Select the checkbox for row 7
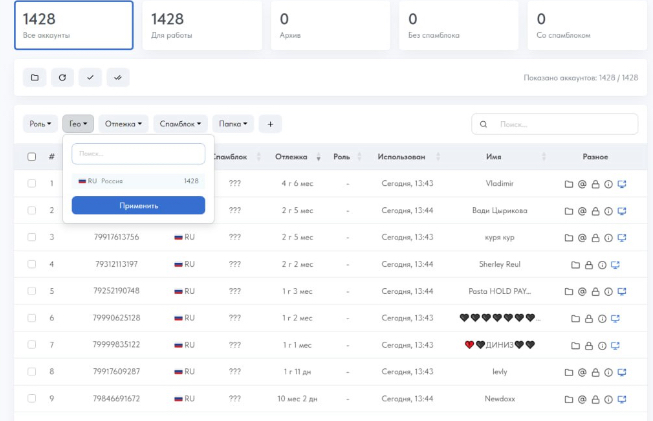This screenshot has width=653, height=421. (x=32, y=345)
